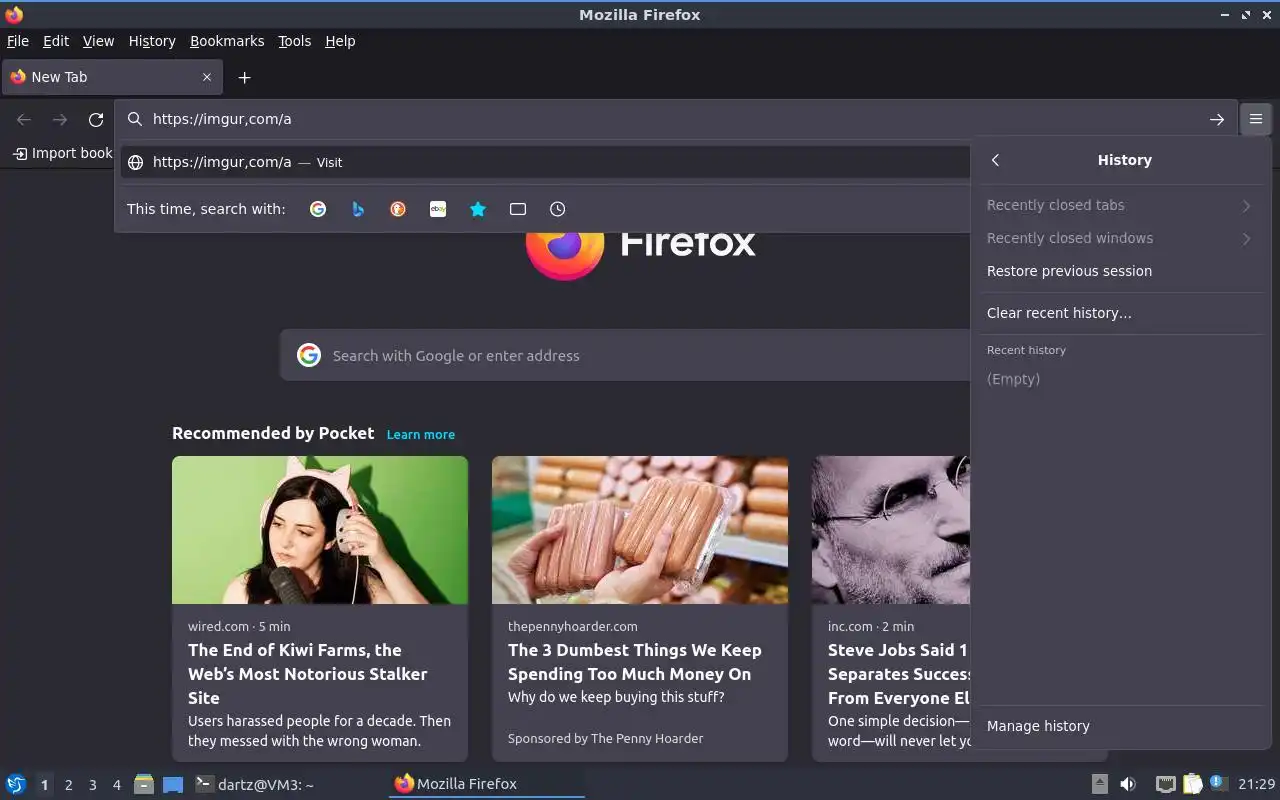The image size is (1280, 800).
Task: Open the View menu
Action: 98,41
